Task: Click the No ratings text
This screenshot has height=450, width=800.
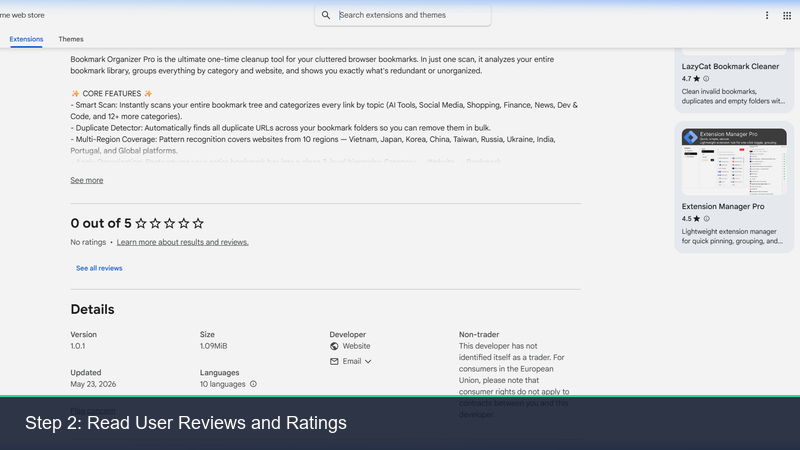Action: (88, 242)
